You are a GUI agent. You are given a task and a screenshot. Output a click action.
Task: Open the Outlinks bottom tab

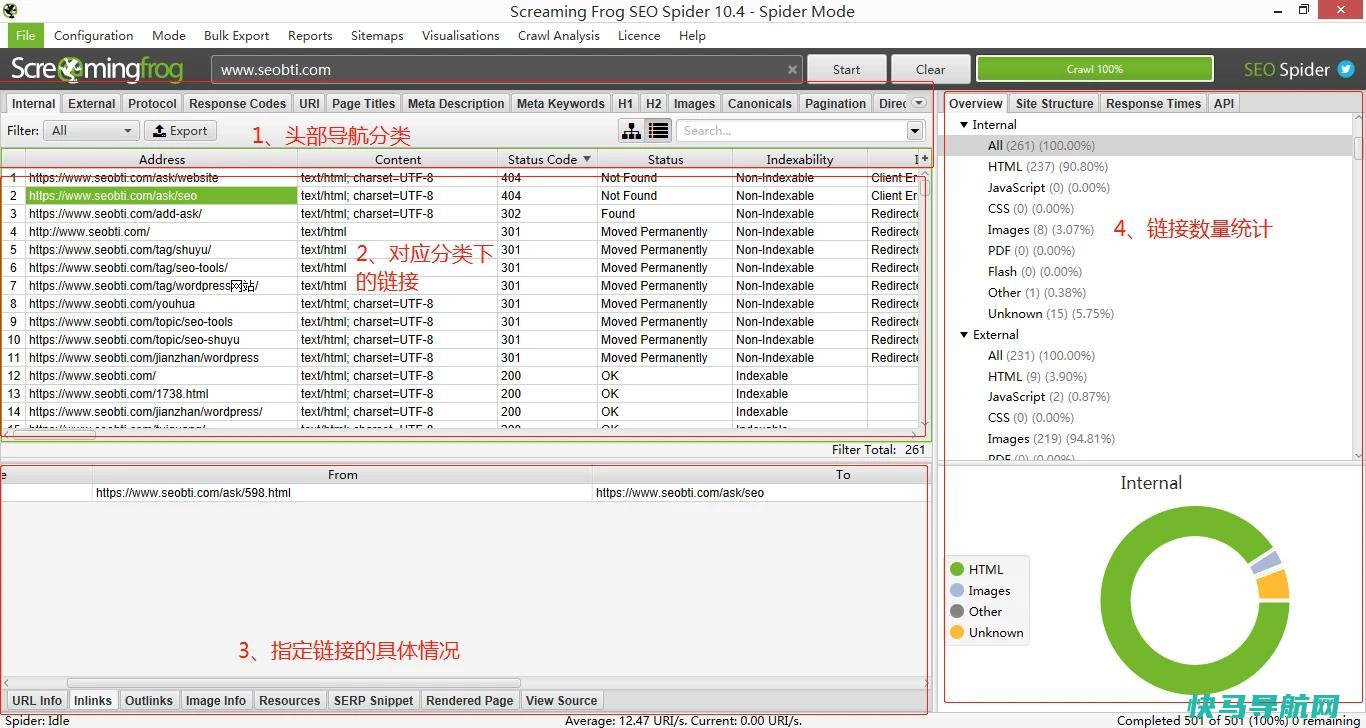click(149, 700)
